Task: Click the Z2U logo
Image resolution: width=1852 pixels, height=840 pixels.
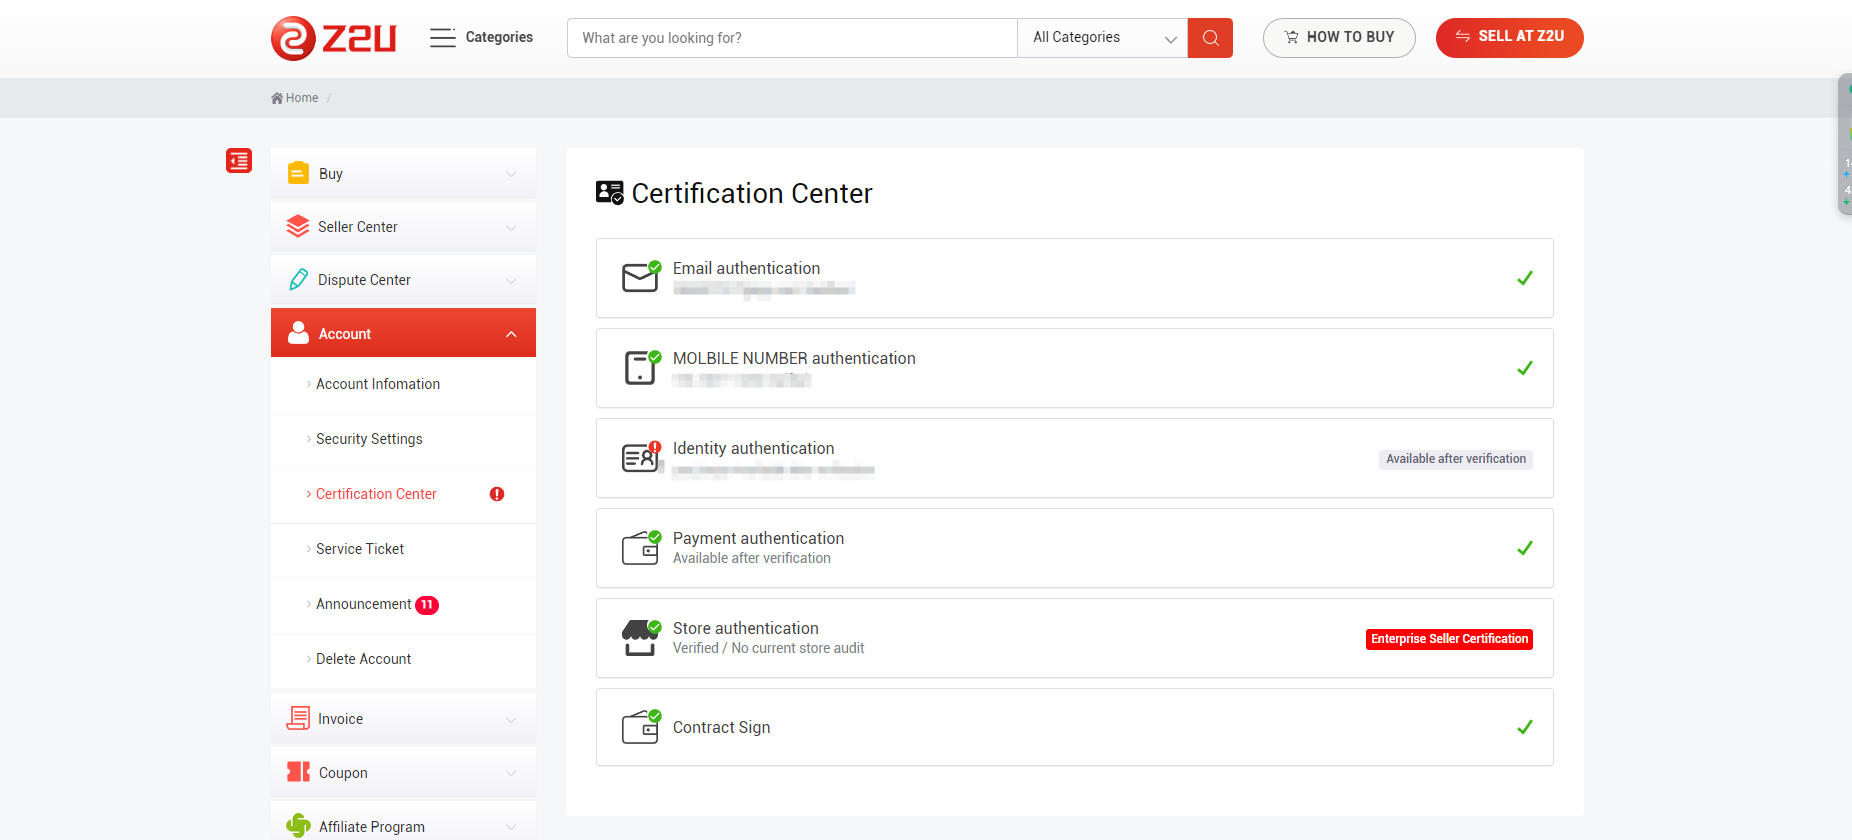Action: pyautogui.click(x=333, y=38)
